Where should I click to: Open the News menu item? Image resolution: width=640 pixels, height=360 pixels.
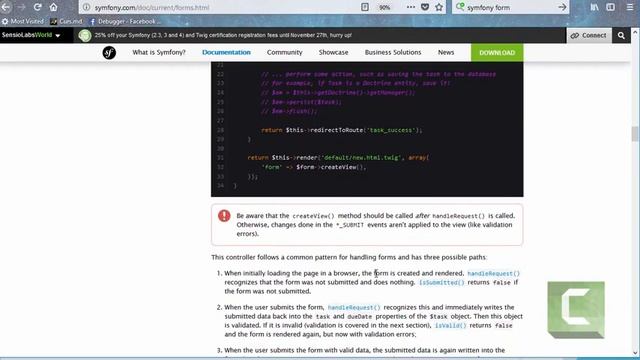tap(446, 52)
